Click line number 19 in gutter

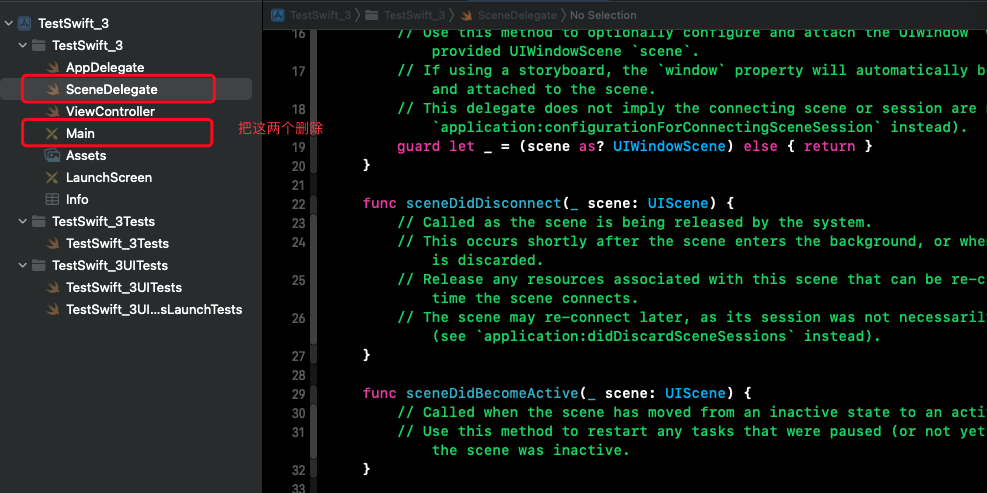(x=298, y=147)
